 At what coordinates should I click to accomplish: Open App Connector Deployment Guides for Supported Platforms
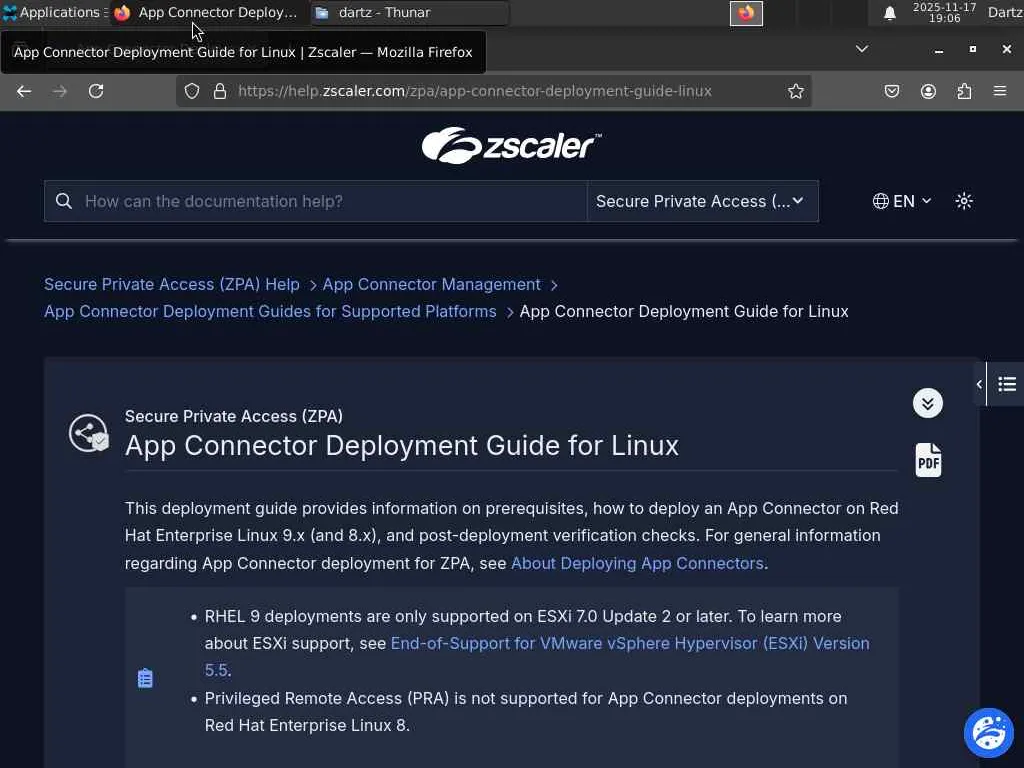tap(270, 312)
